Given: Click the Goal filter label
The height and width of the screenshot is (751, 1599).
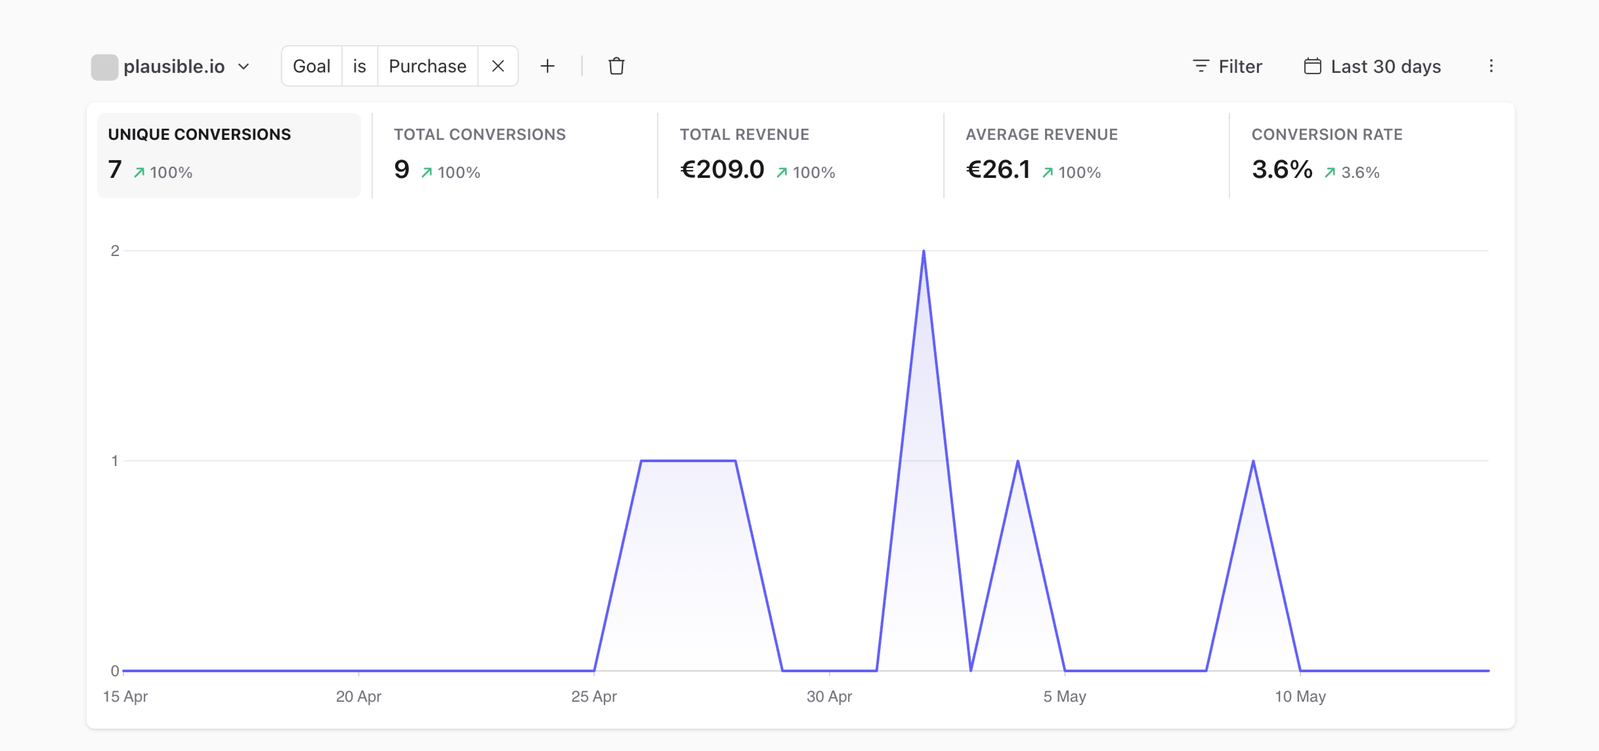Looking at the screenshot, I should click(312, 66).
